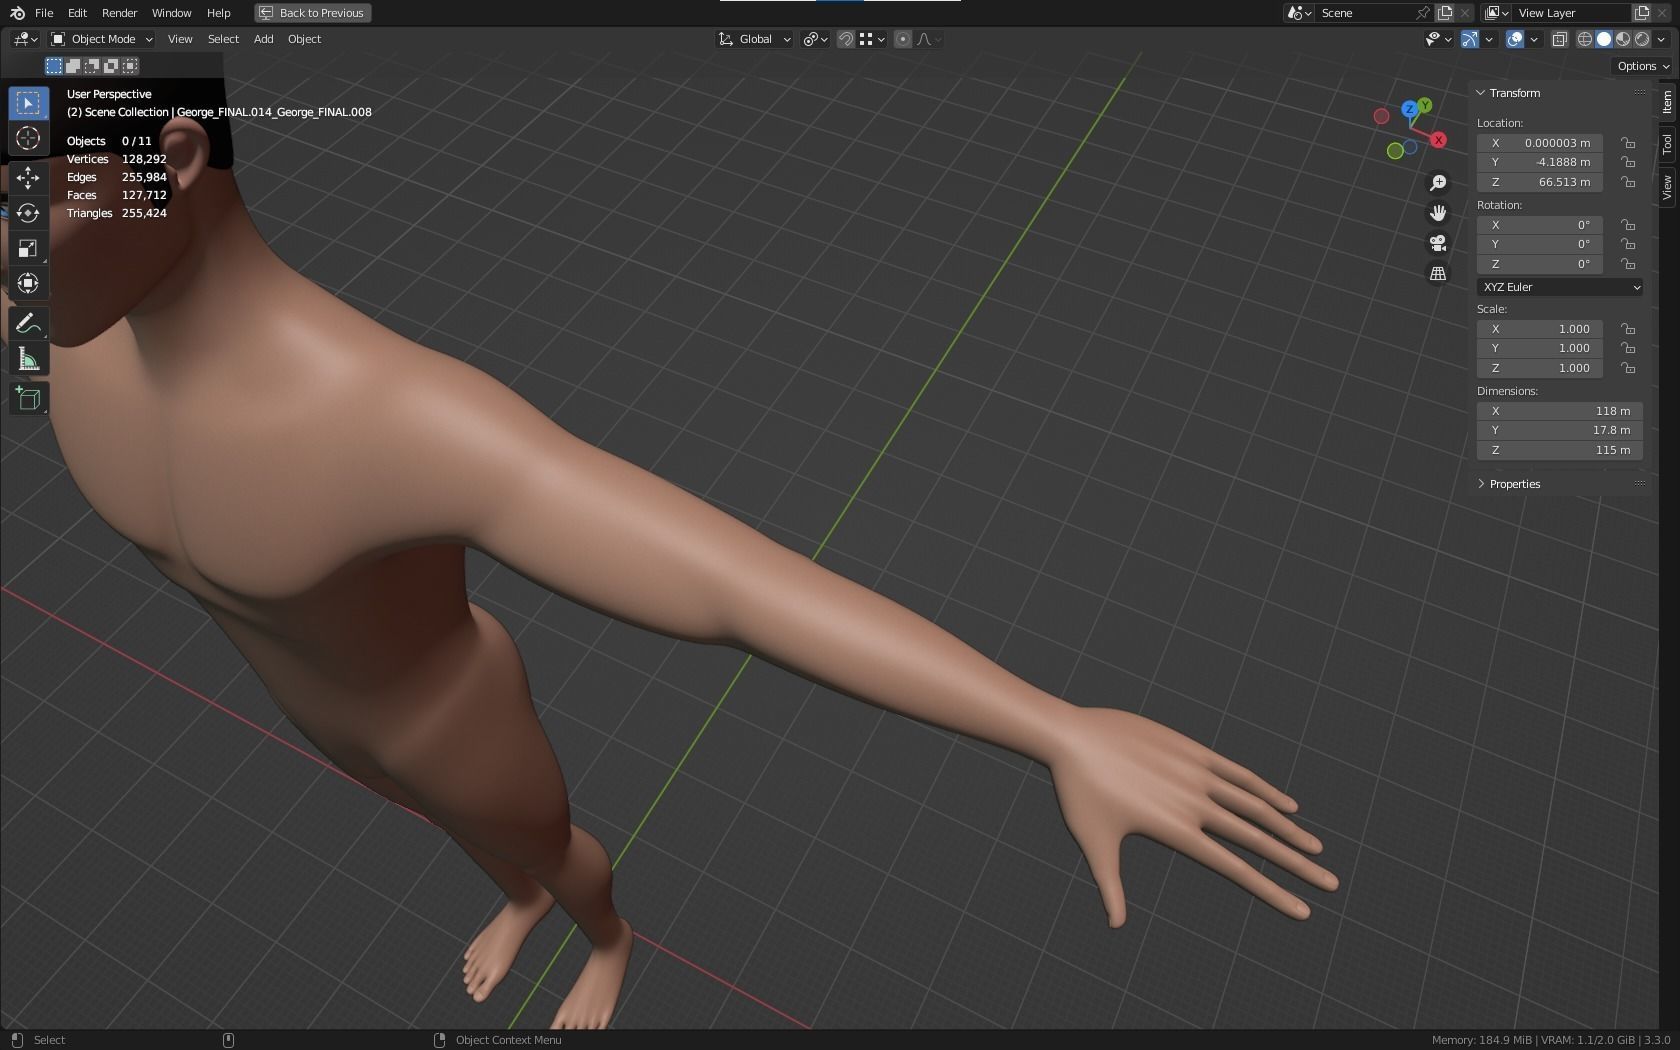
Task: Select the Select Box tool
Action: 28,103
